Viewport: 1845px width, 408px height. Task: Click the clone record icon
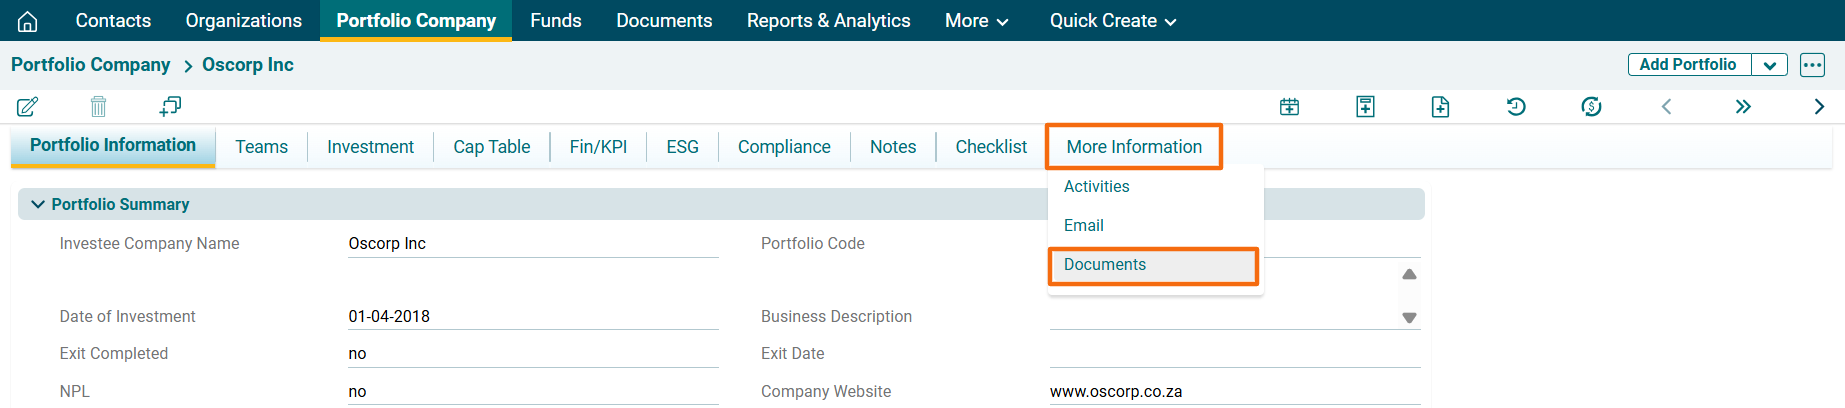click(170, 106)
